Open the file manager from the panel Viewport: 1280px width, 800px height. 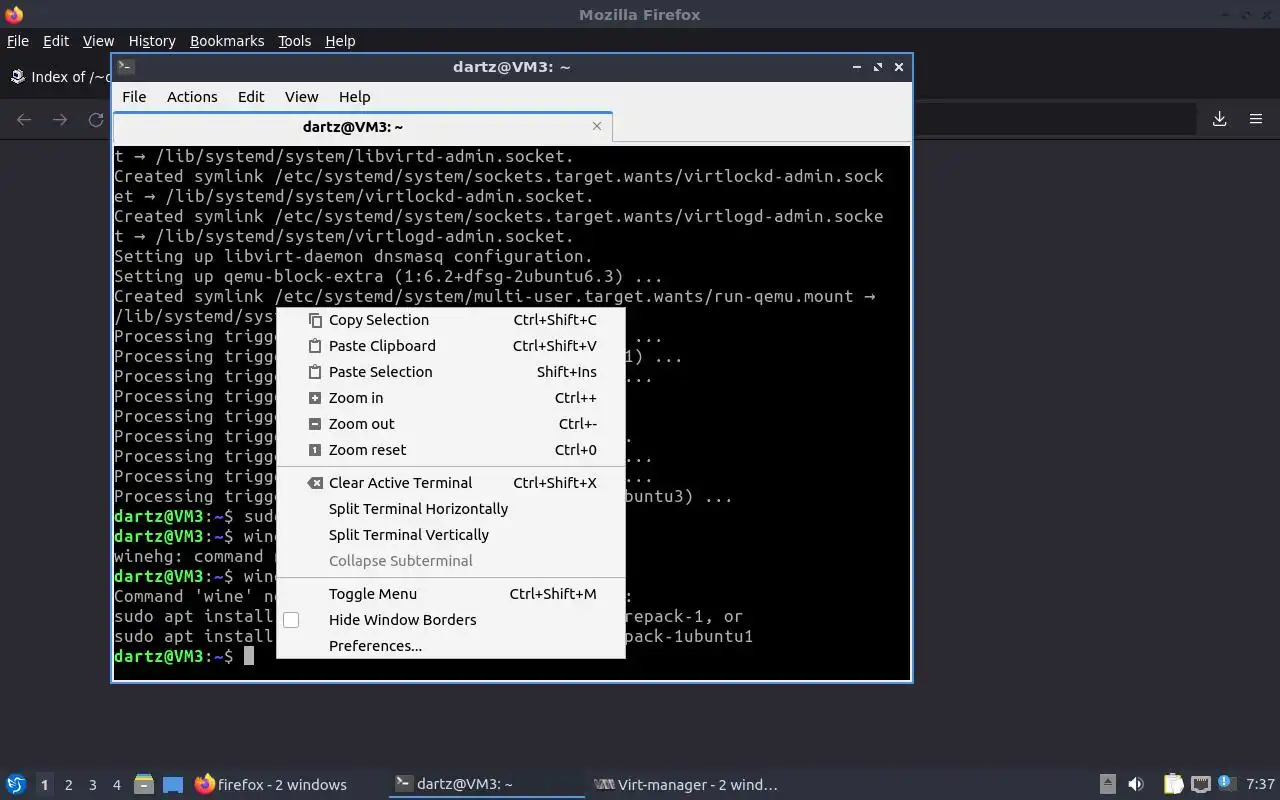click(x=144, y=784)
